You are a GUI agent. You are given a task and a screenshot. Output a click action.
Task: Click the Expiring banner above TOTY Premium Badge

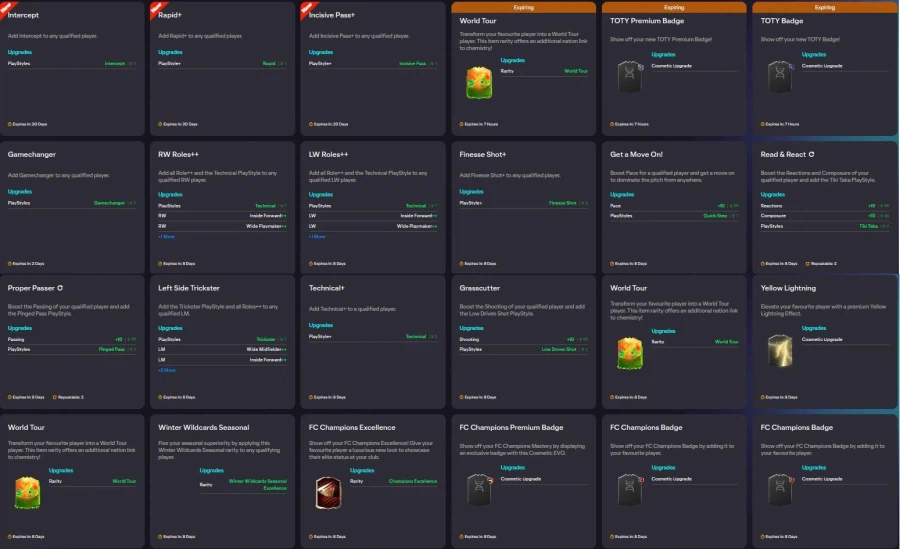[674, 7]
